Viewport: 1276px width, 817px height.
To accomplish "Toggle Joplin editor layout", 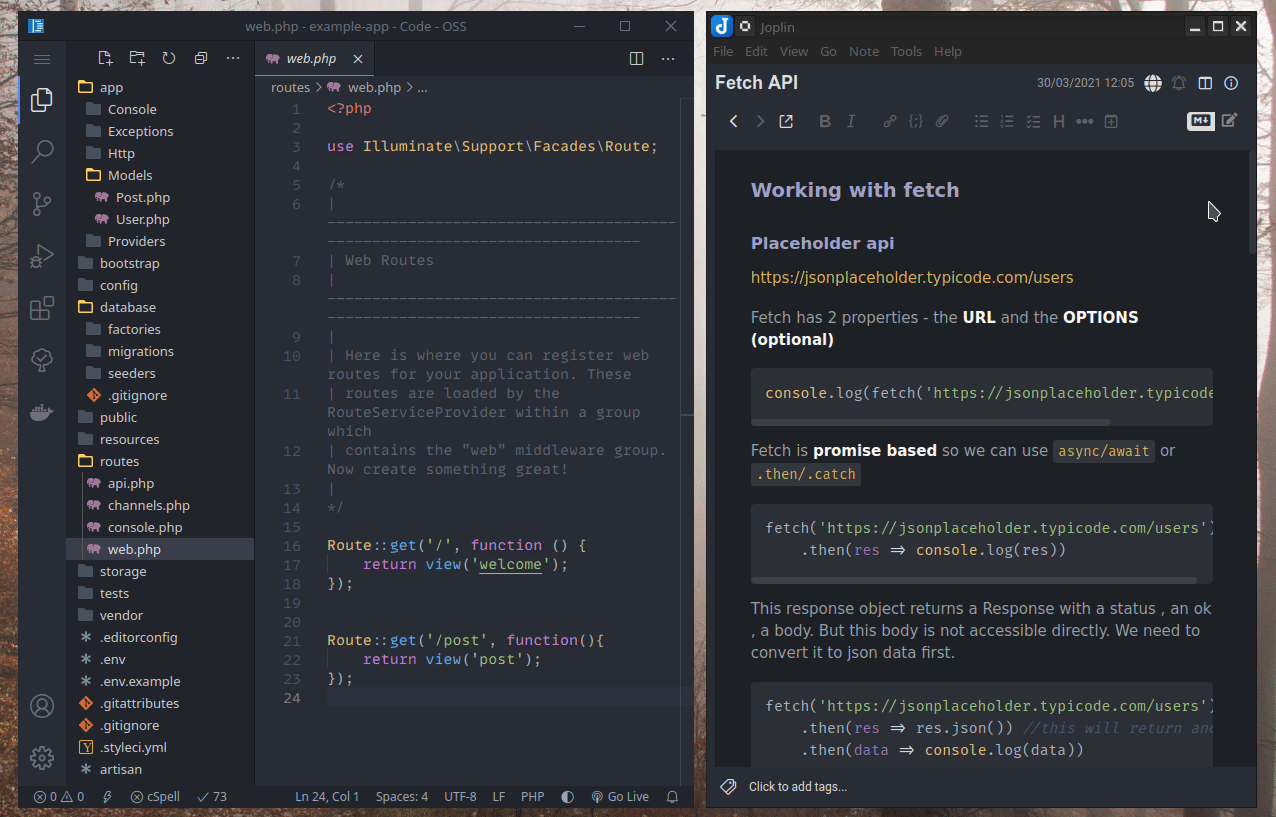I will click(1206, 83).
